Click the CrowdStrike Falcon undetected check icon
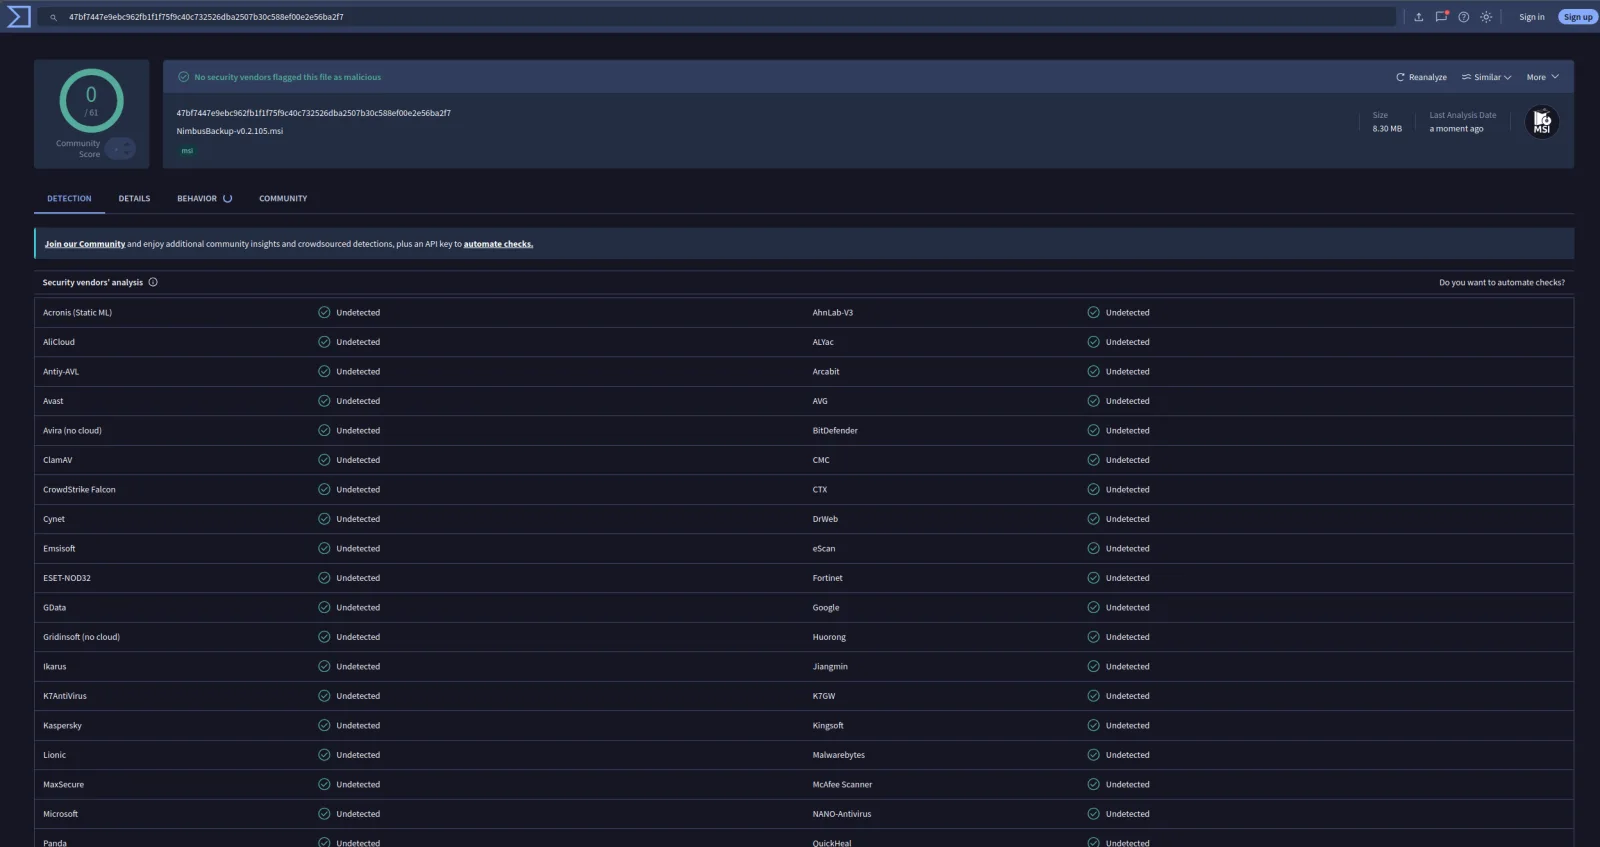 [324, 489]
